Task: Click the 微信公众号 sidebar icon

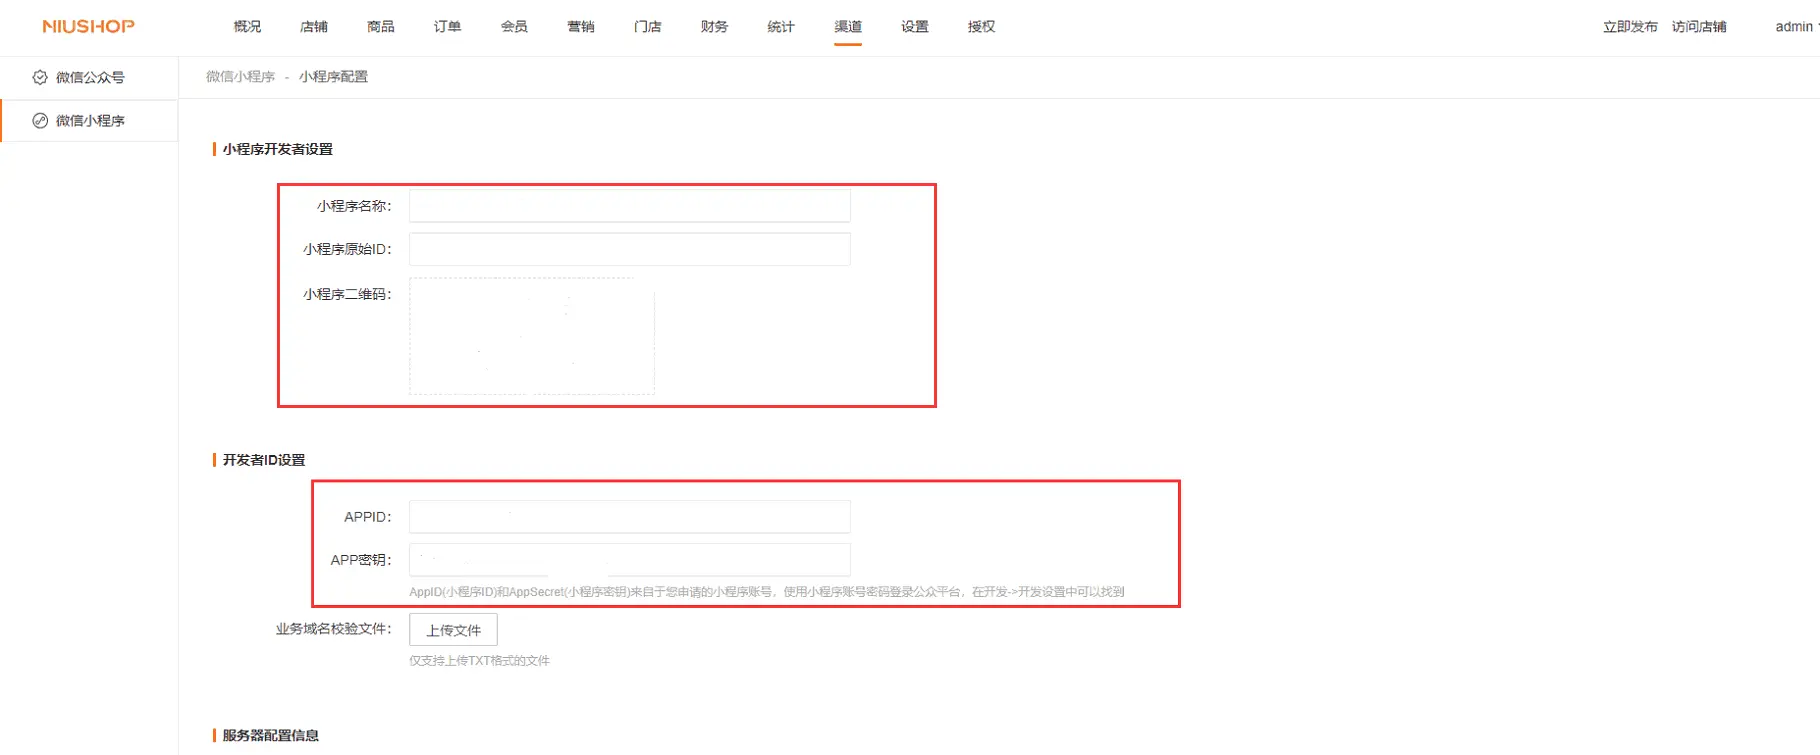Action: (40, 77)
